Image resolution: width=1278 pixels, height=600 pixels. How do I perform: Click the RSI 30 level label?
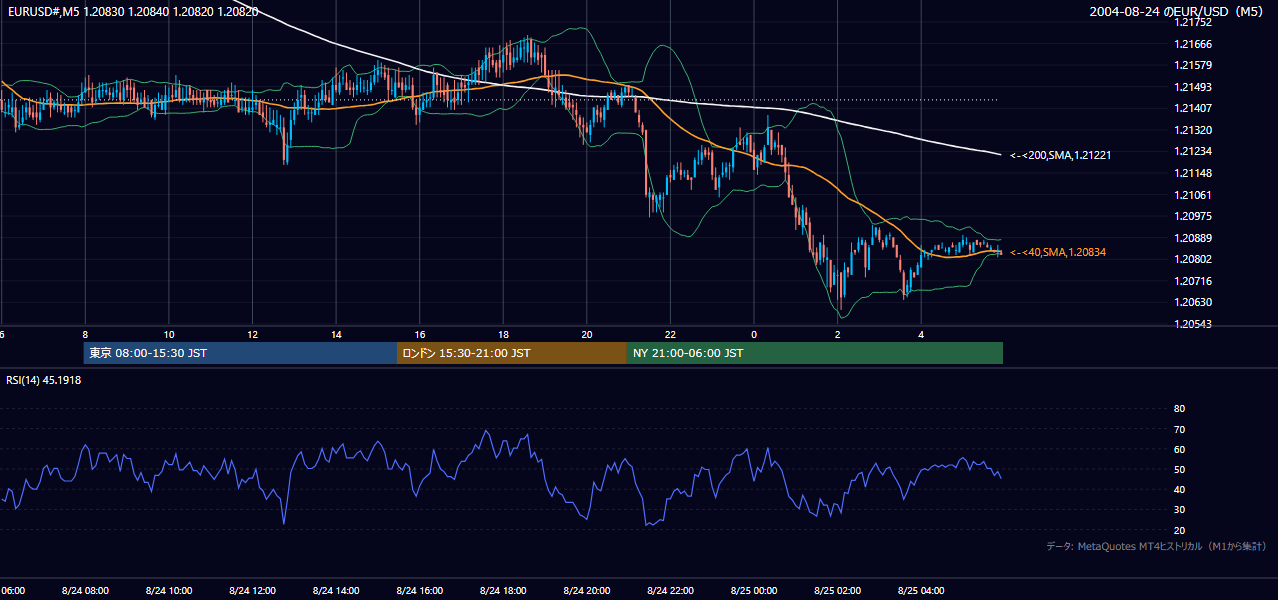(x=1179, y=509)
